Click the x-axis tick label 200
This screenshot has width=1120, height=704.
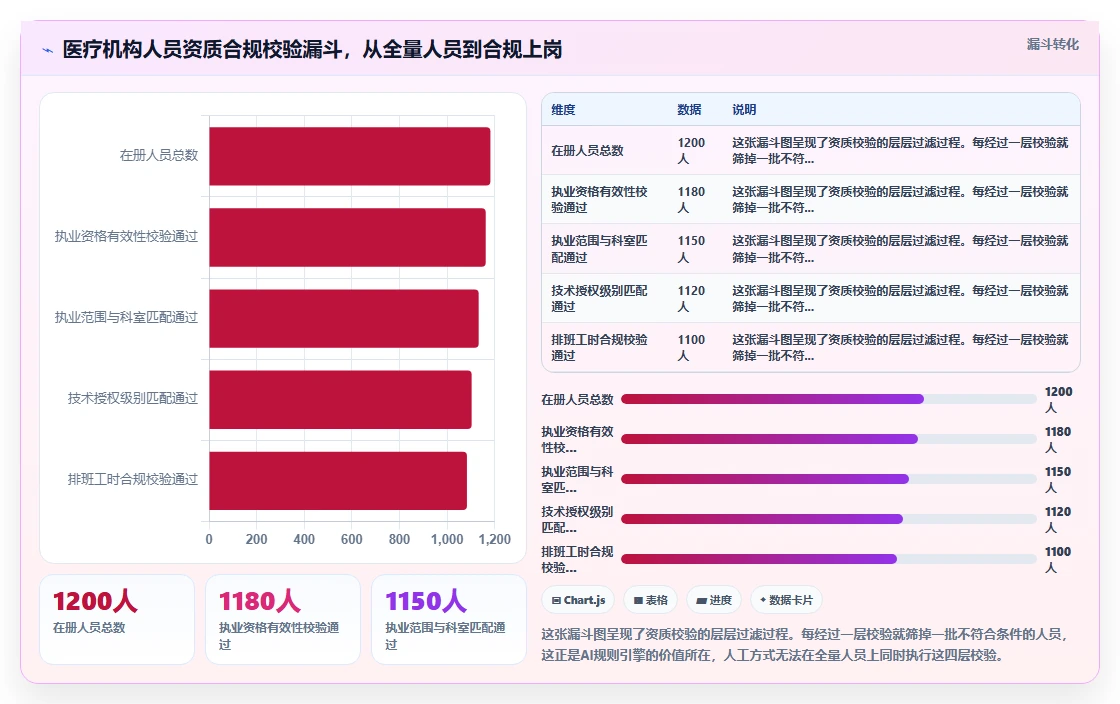click(x=256, y=539)
